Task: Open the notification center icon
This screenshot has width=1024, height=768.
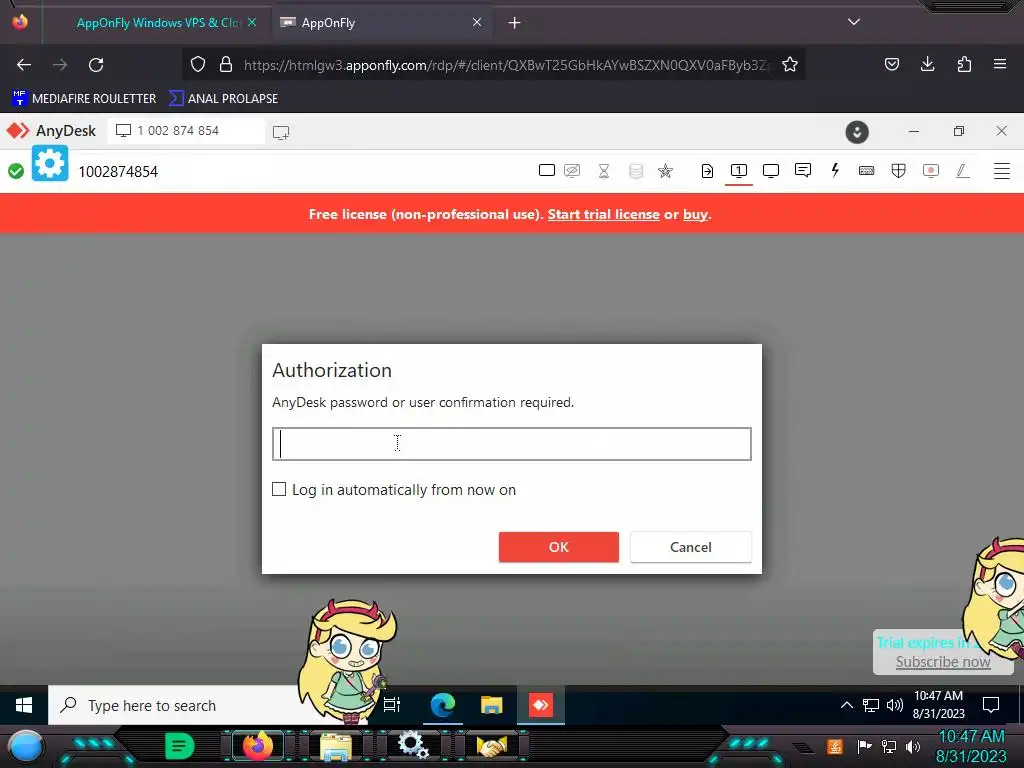Action: [991, 705]
